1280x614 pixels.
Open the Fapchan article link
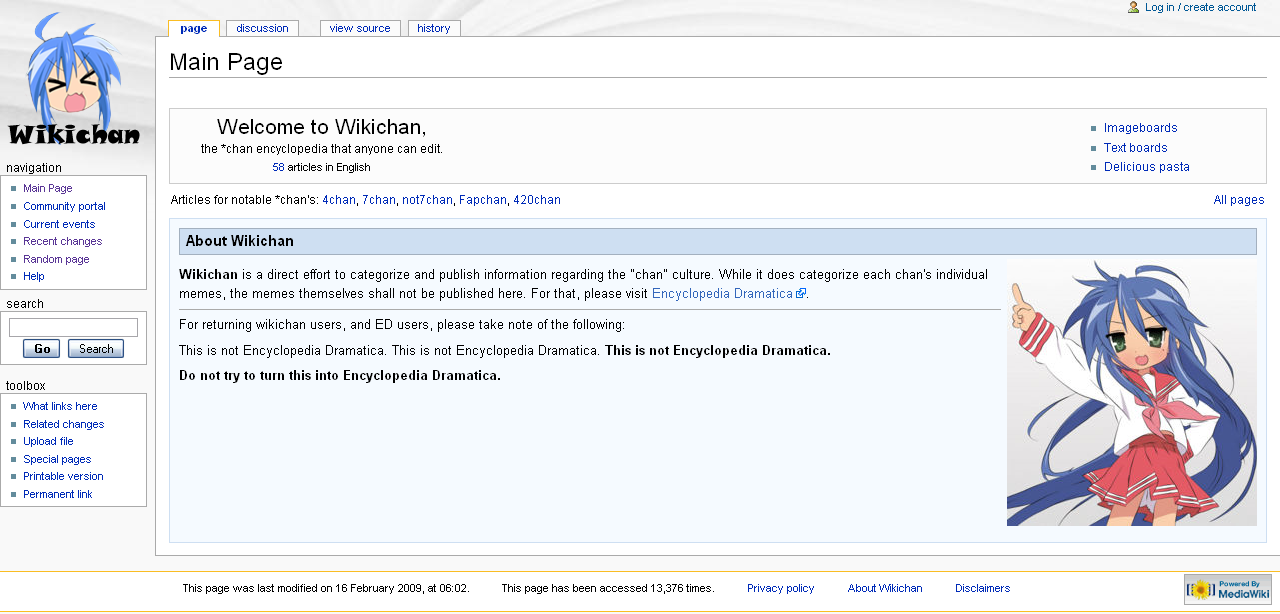pyautogui.click(x=482, y=200)
